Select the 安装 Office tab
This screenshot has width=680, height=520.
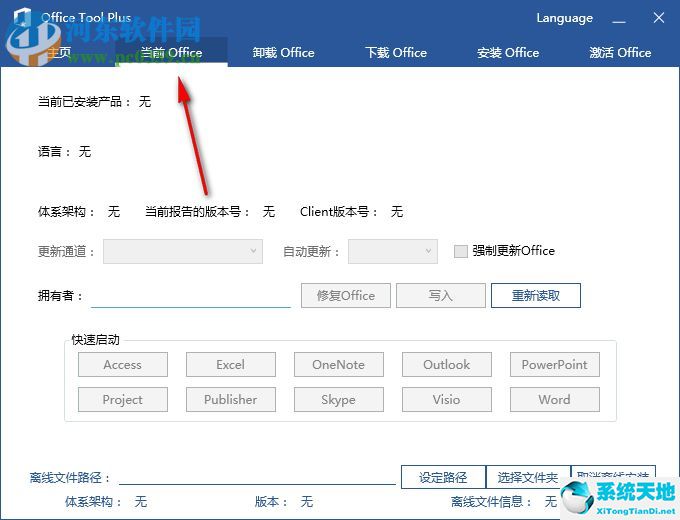[508, 52]
